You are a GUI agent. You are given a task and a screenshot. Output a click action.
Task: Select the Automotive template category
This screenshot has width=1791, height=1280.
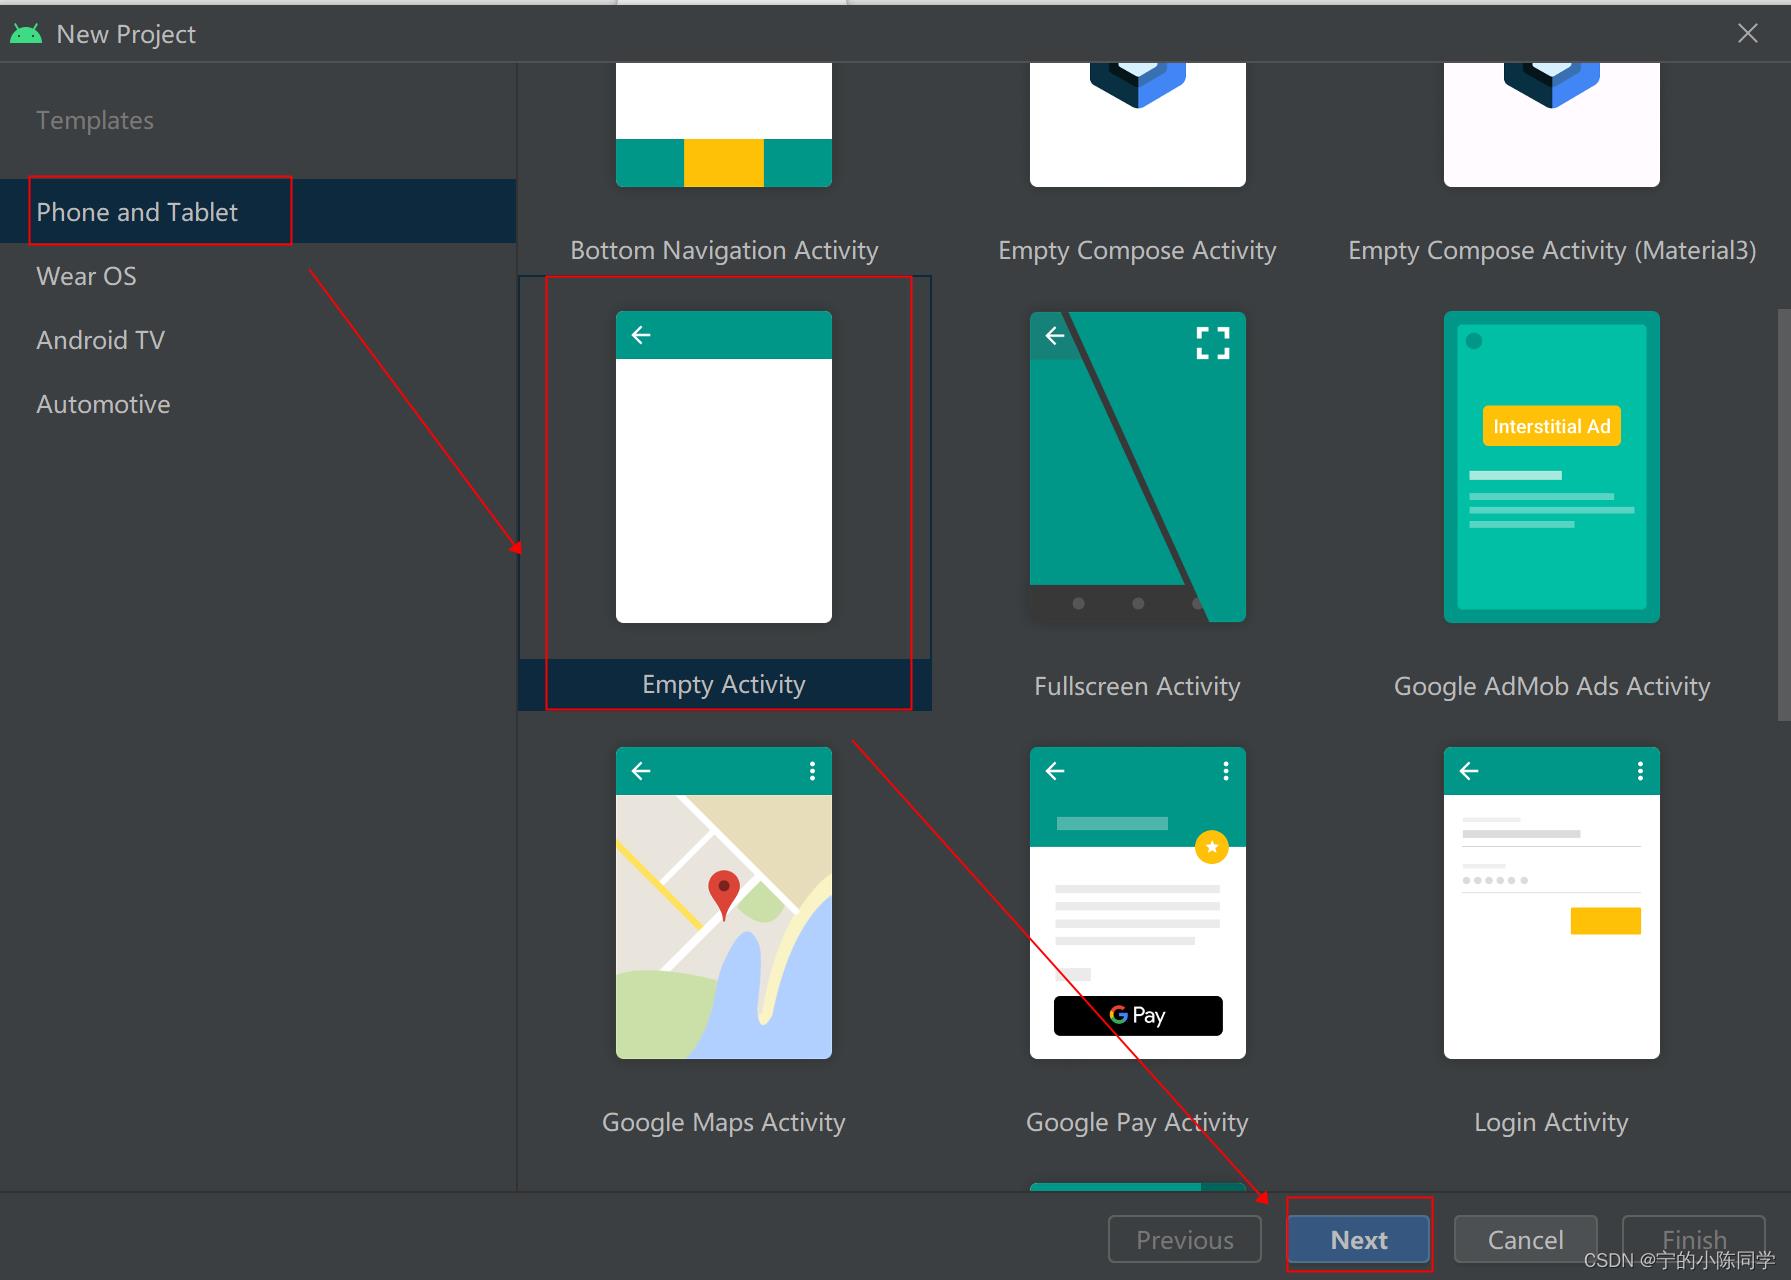(258, 404)
